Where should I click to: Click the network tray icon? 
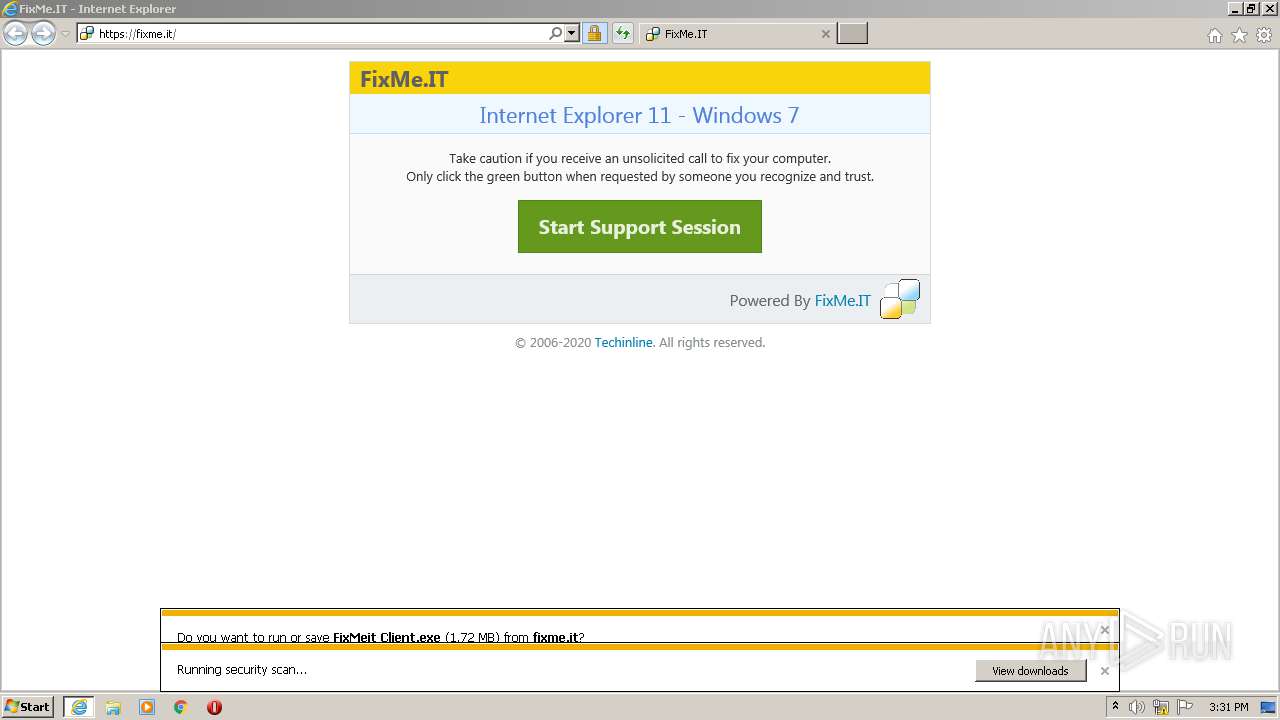click(1162, 707)
